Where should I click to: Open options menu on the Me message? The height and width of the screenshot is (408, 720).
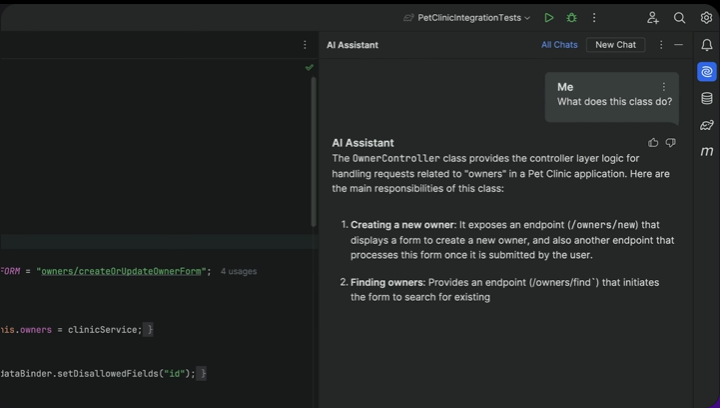coord(664,87)
